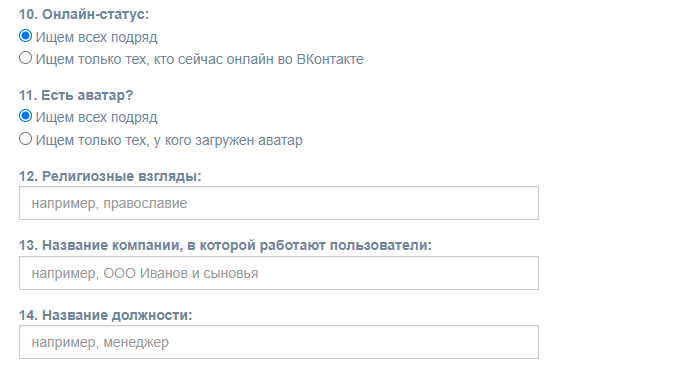Image resolution: width=681 pixels, height=372 pixels.
Task: Click the word 'ВКонтакте' in online-only option
Action: tap(330, 59)
